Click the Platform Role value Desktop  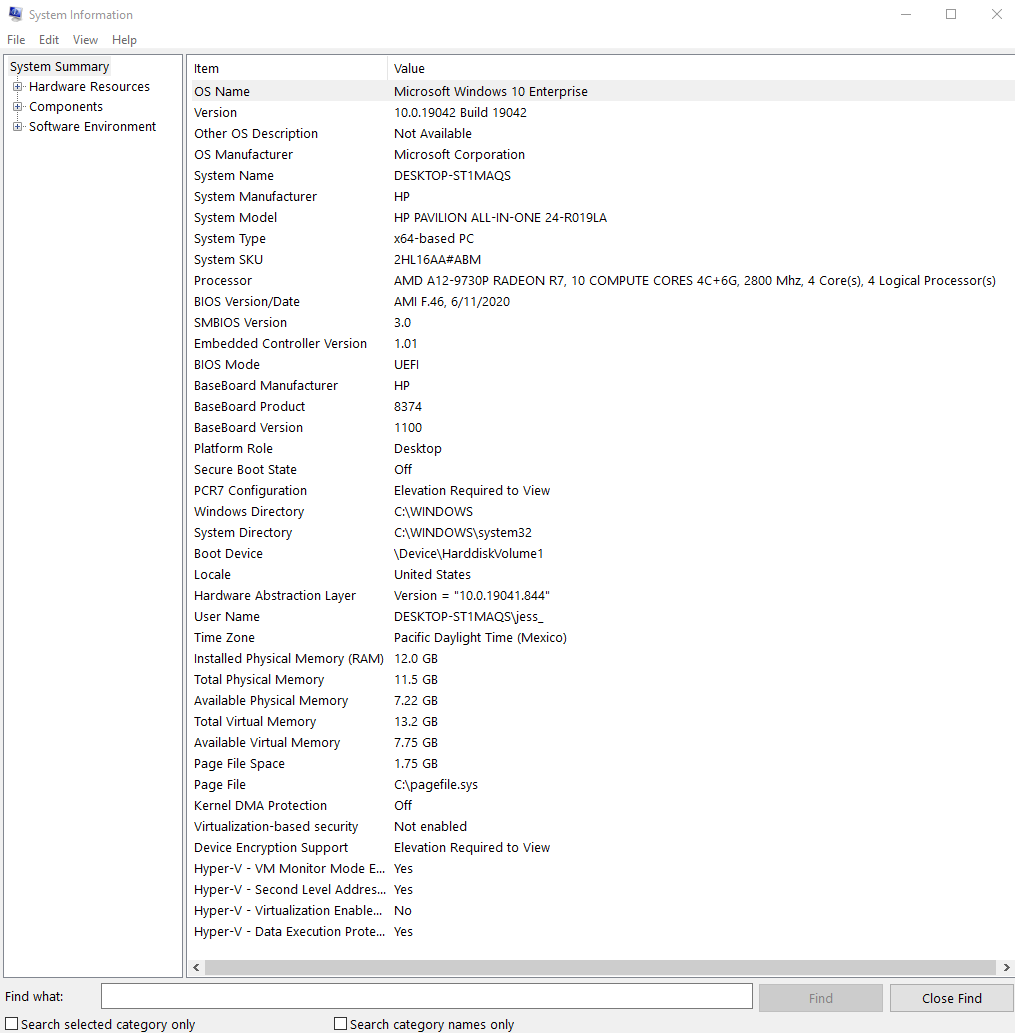coord(418,449)
